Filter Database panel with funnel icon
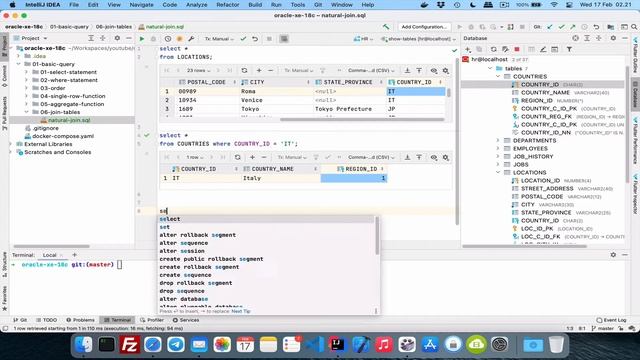The image size is (640, 360). (569, 49)
